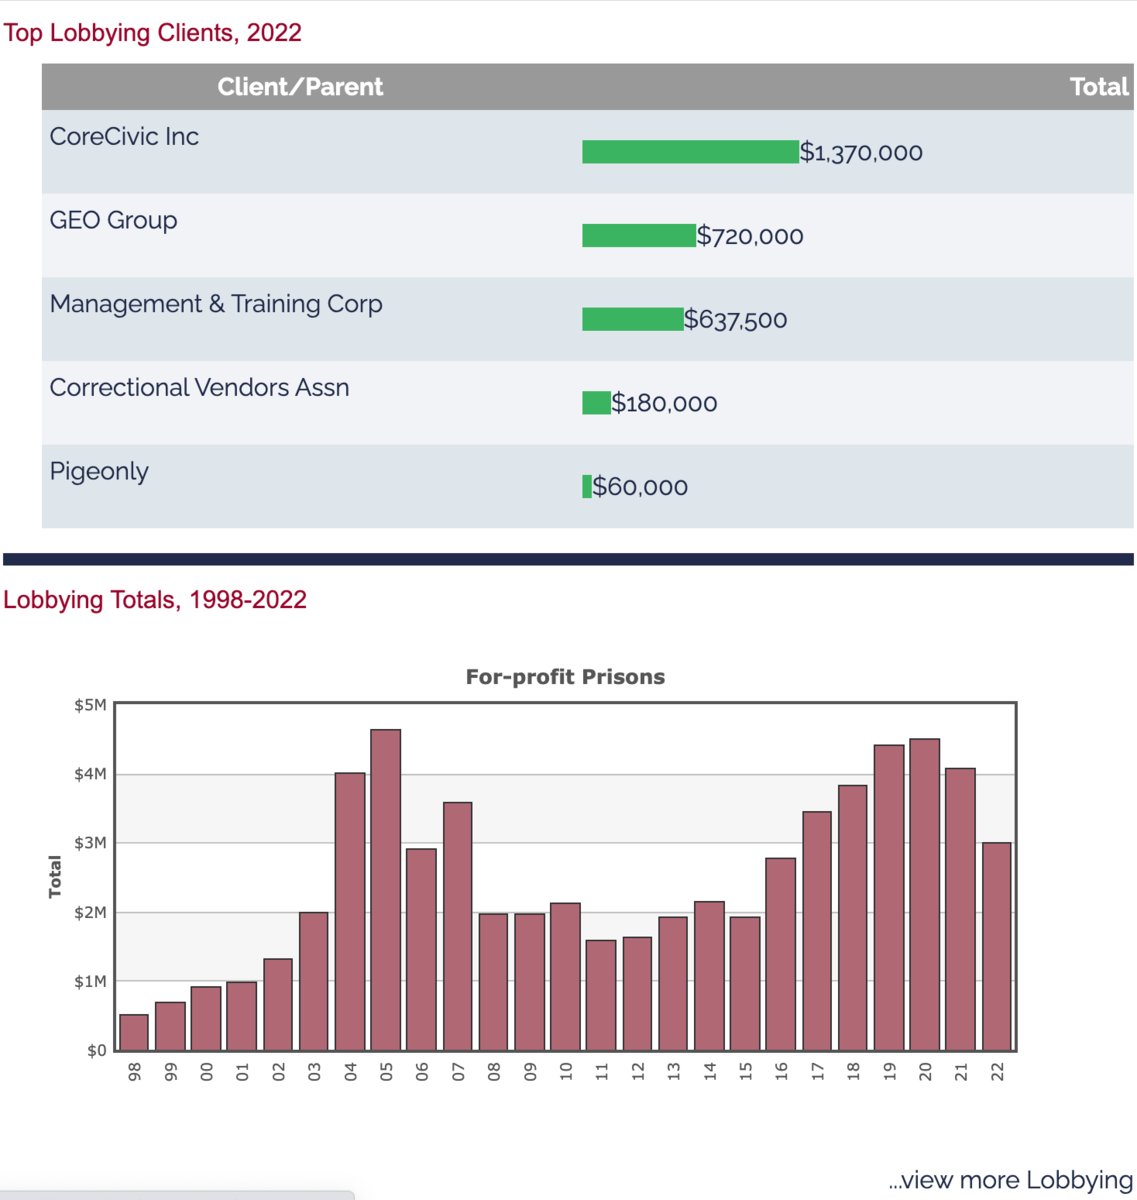The image size is (1137, 1200).
Task: Select the 2020 bar in lobbying chart
Action: tap(925, 895)
